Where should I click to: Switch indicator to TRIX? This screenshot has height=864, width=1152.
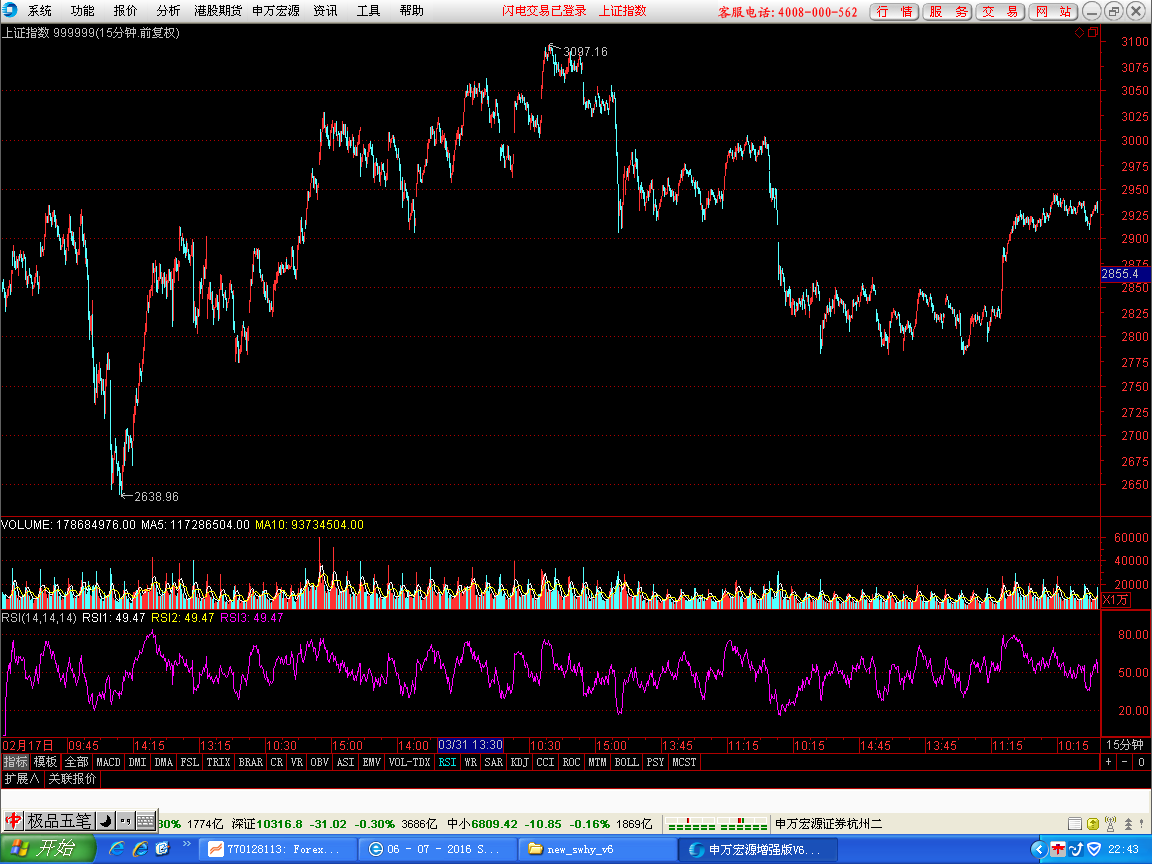tap(218, 762)
